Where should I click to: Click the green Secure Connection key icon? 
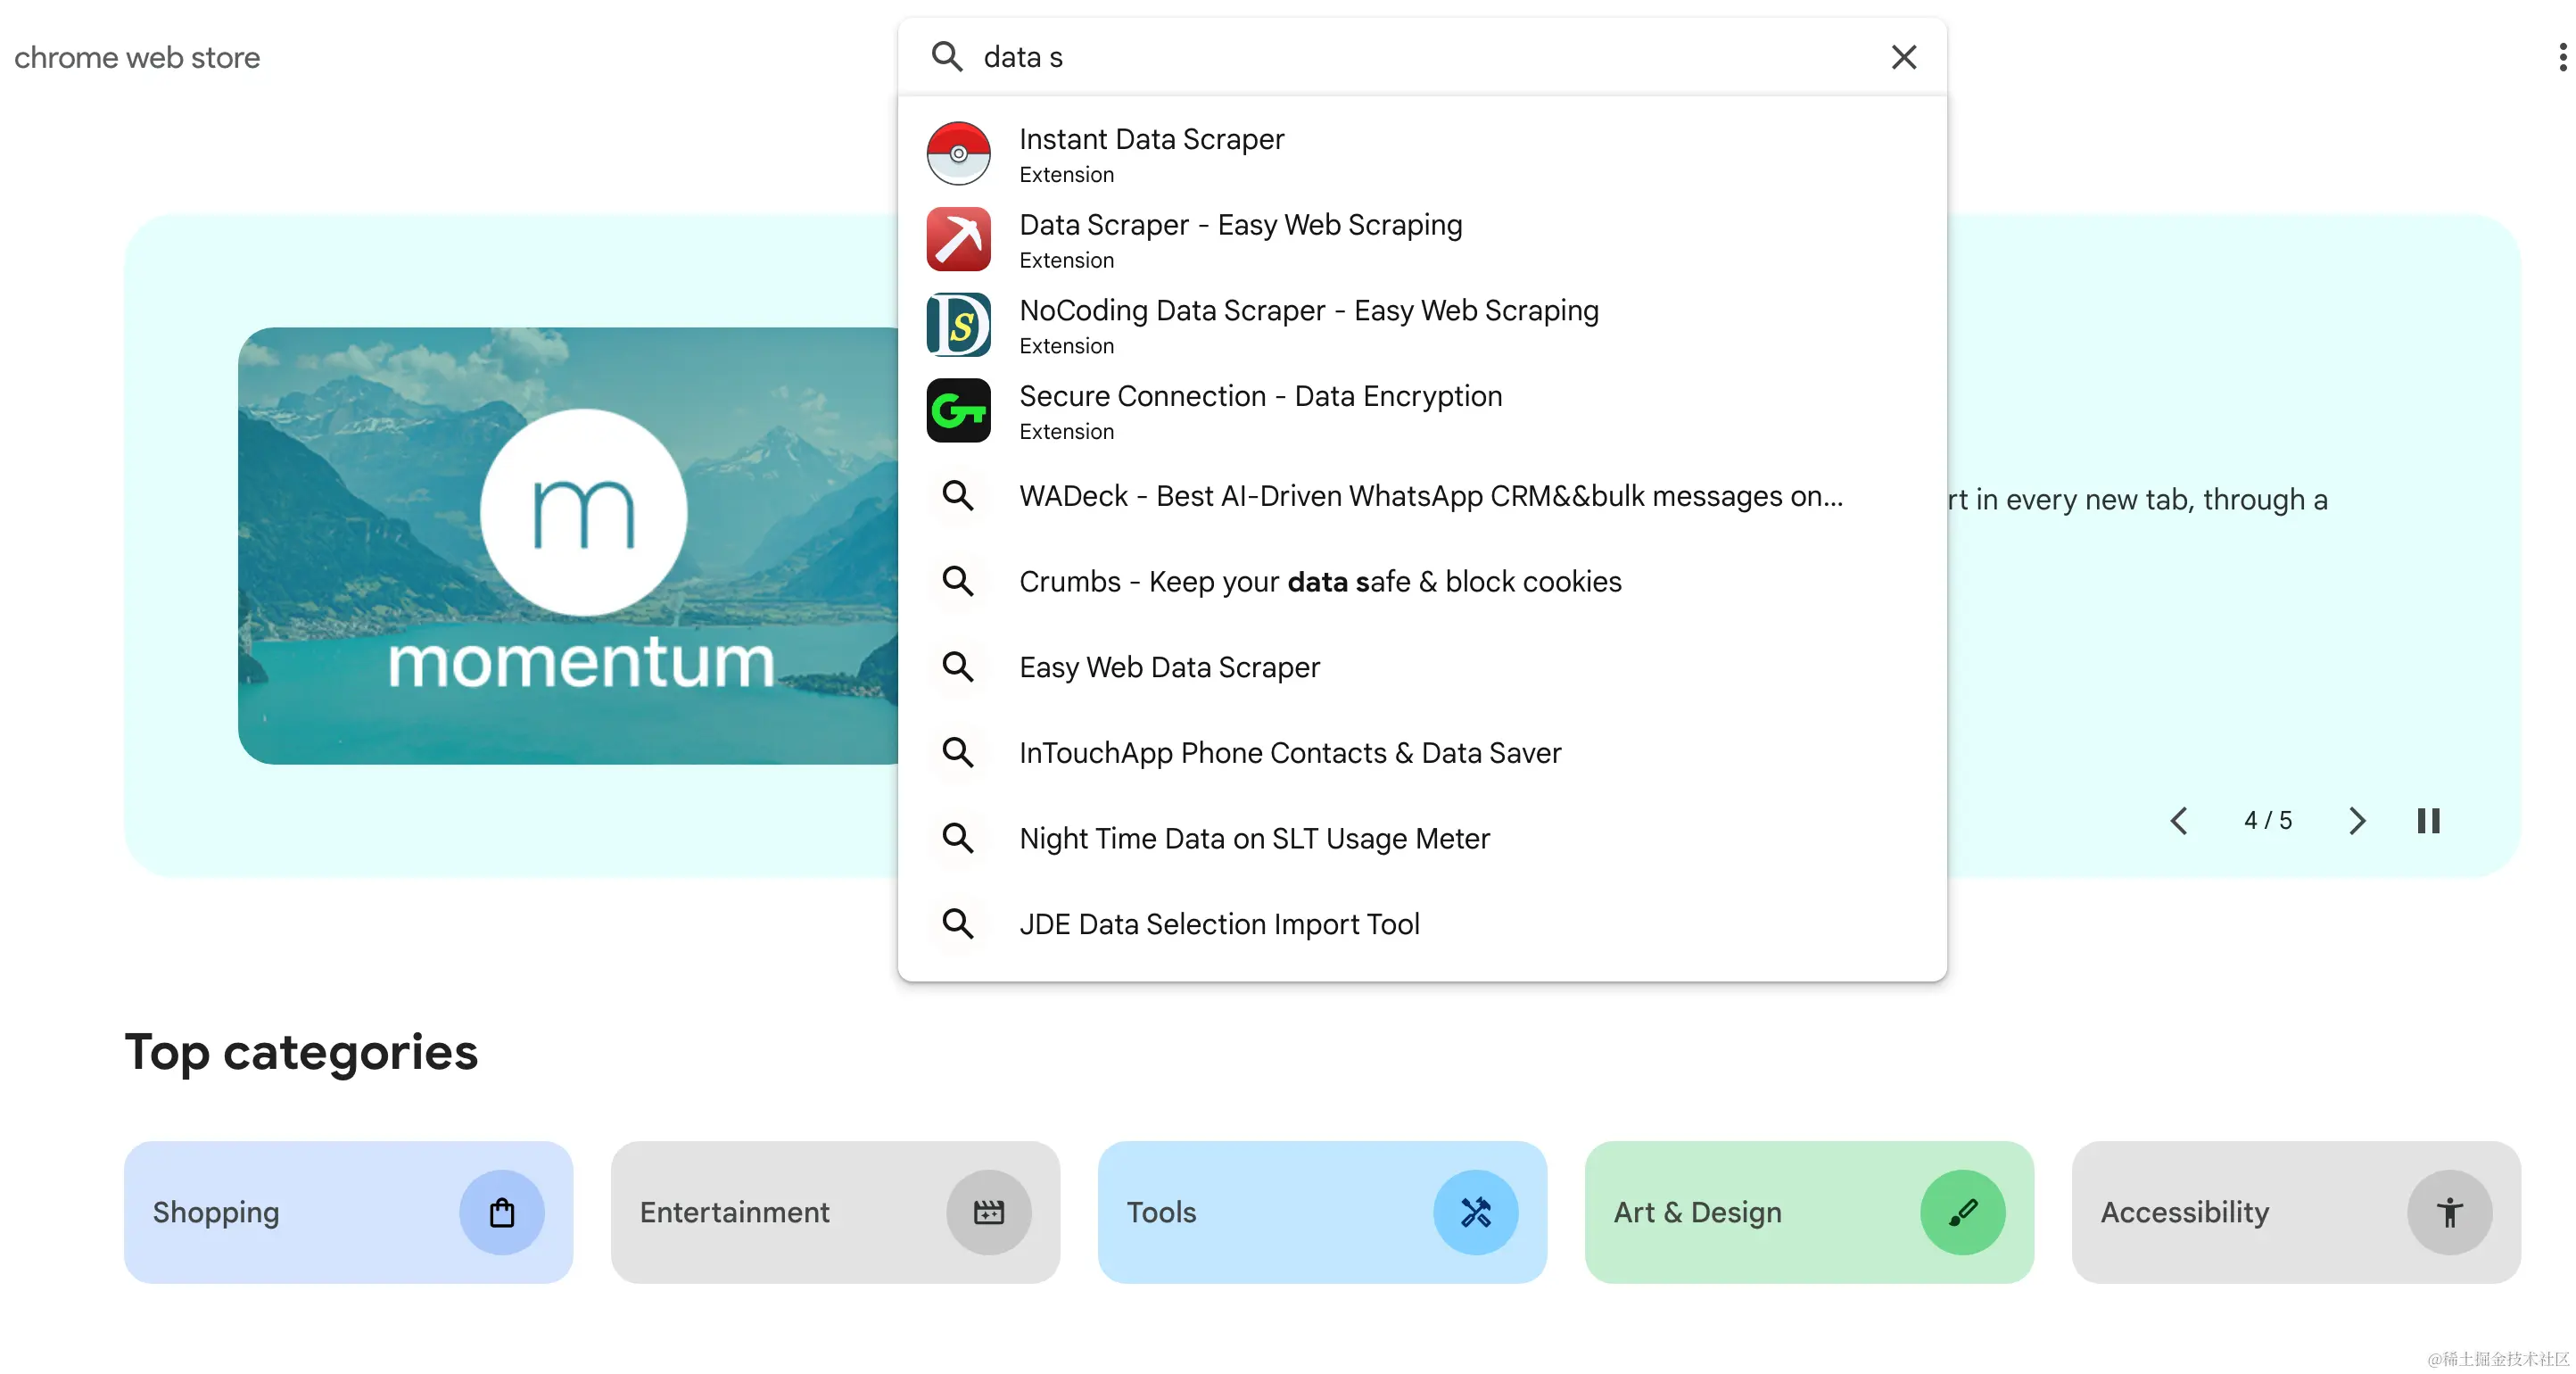click(x=958, y=411)
